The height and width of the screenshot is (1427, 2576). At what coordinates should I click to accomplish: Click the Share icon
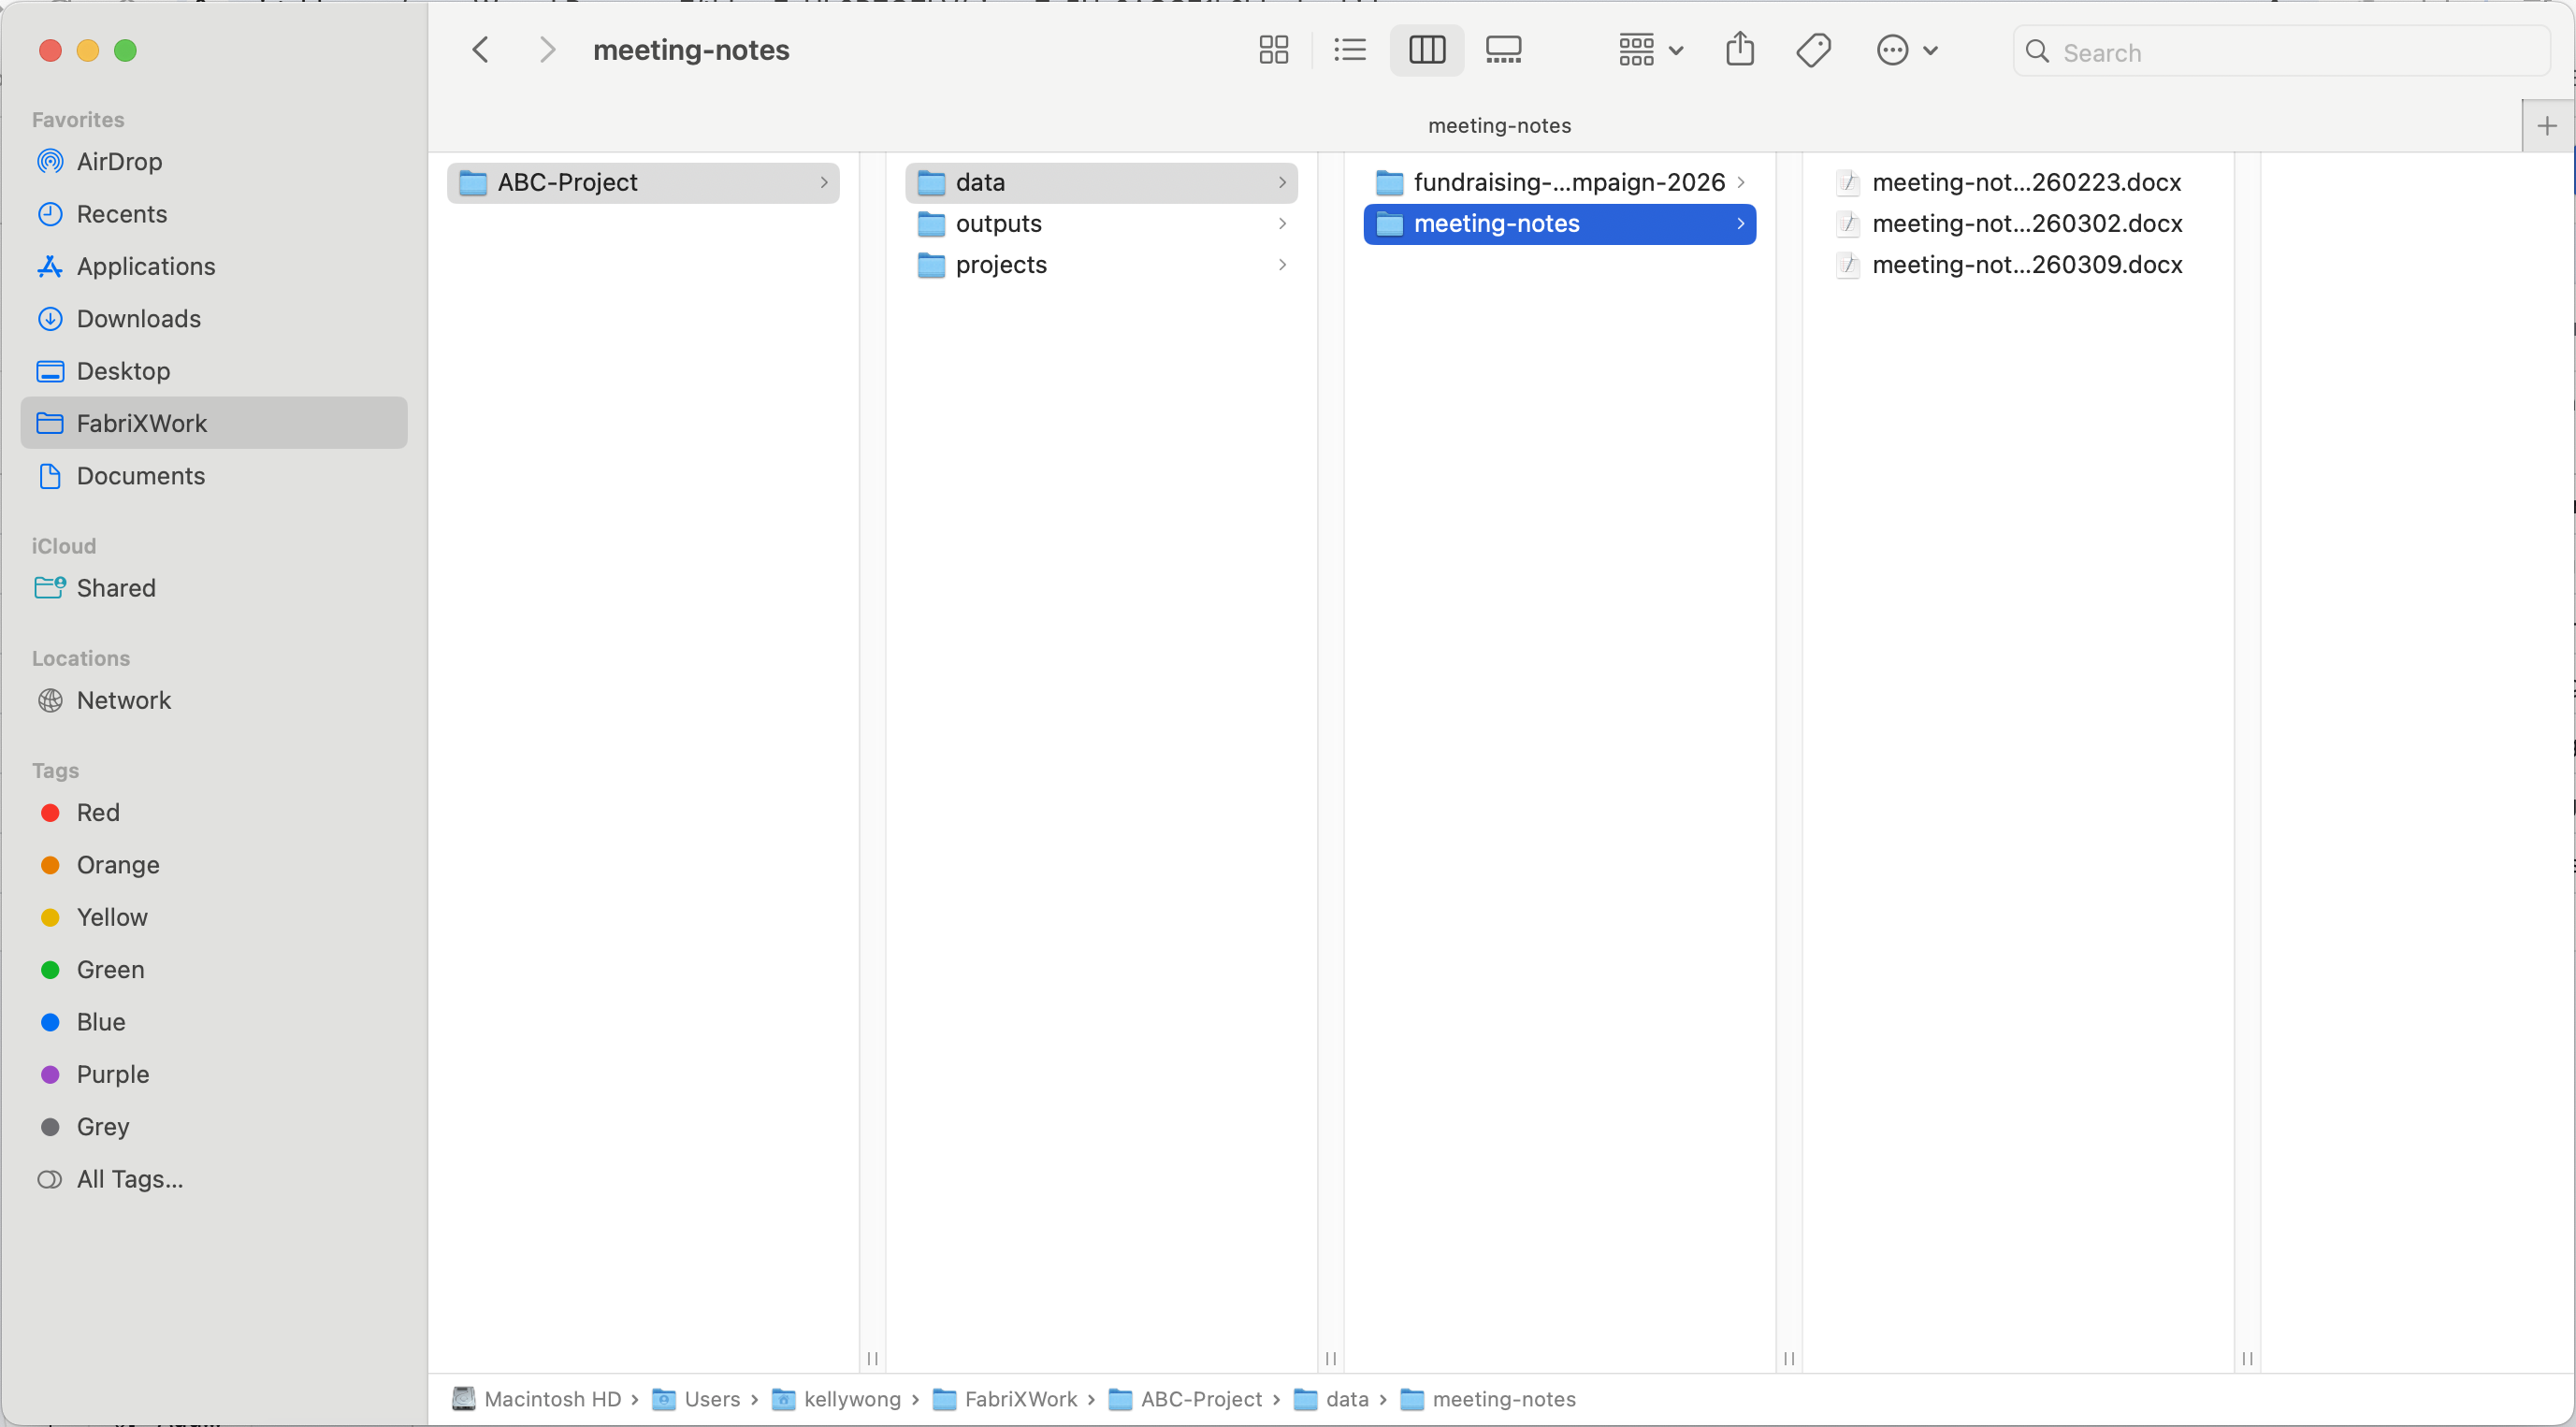1739,50
